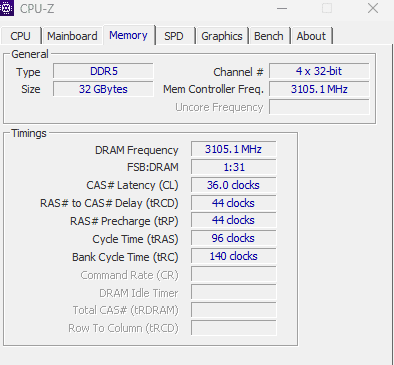Click the Uncore Frequency label
This screenshot has height=365, width=394.
point(219,107)
